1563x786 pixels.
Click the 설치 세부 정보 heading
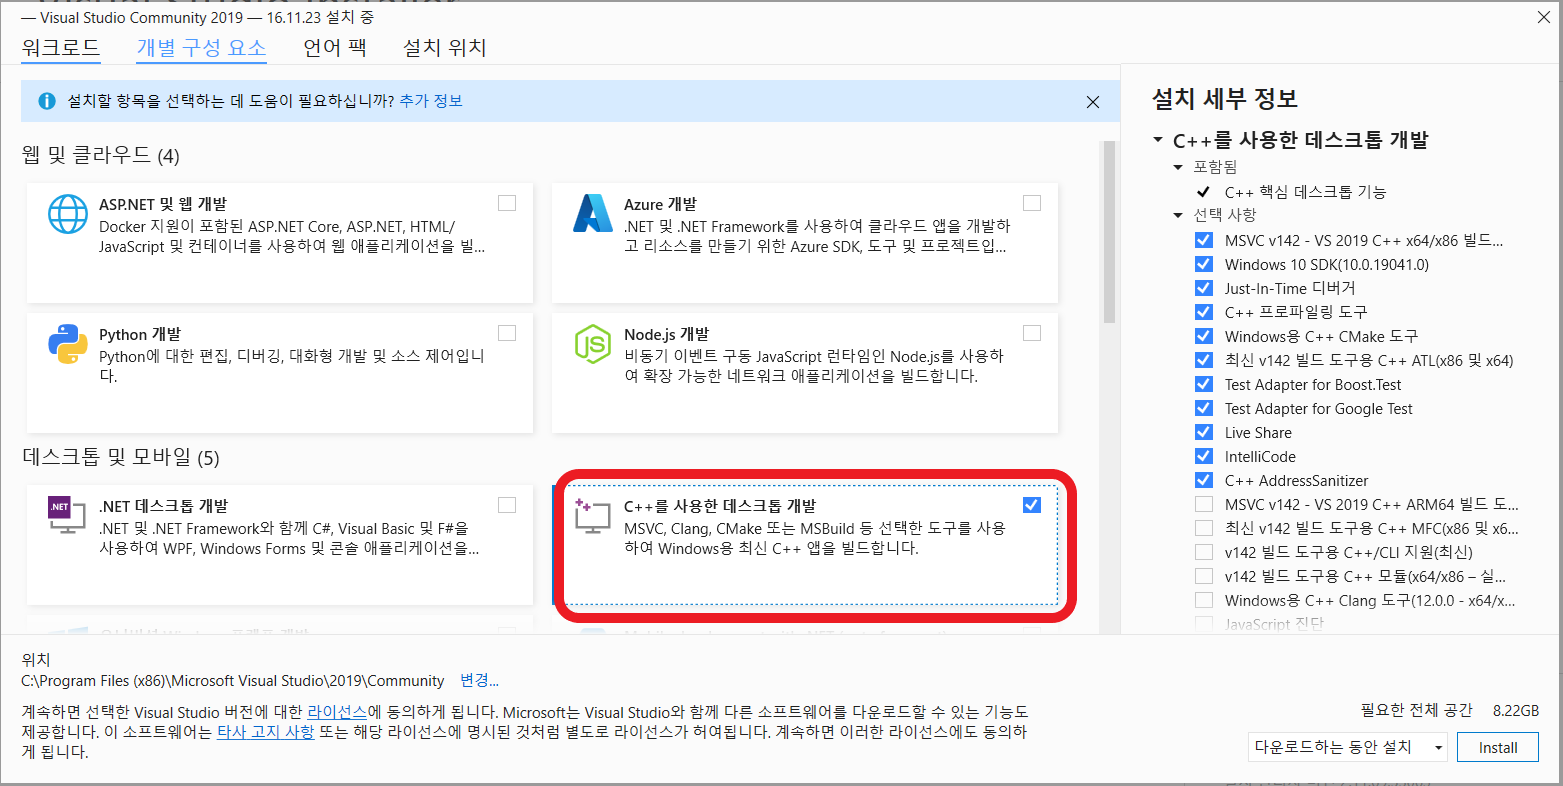(x=1225, y=98)
